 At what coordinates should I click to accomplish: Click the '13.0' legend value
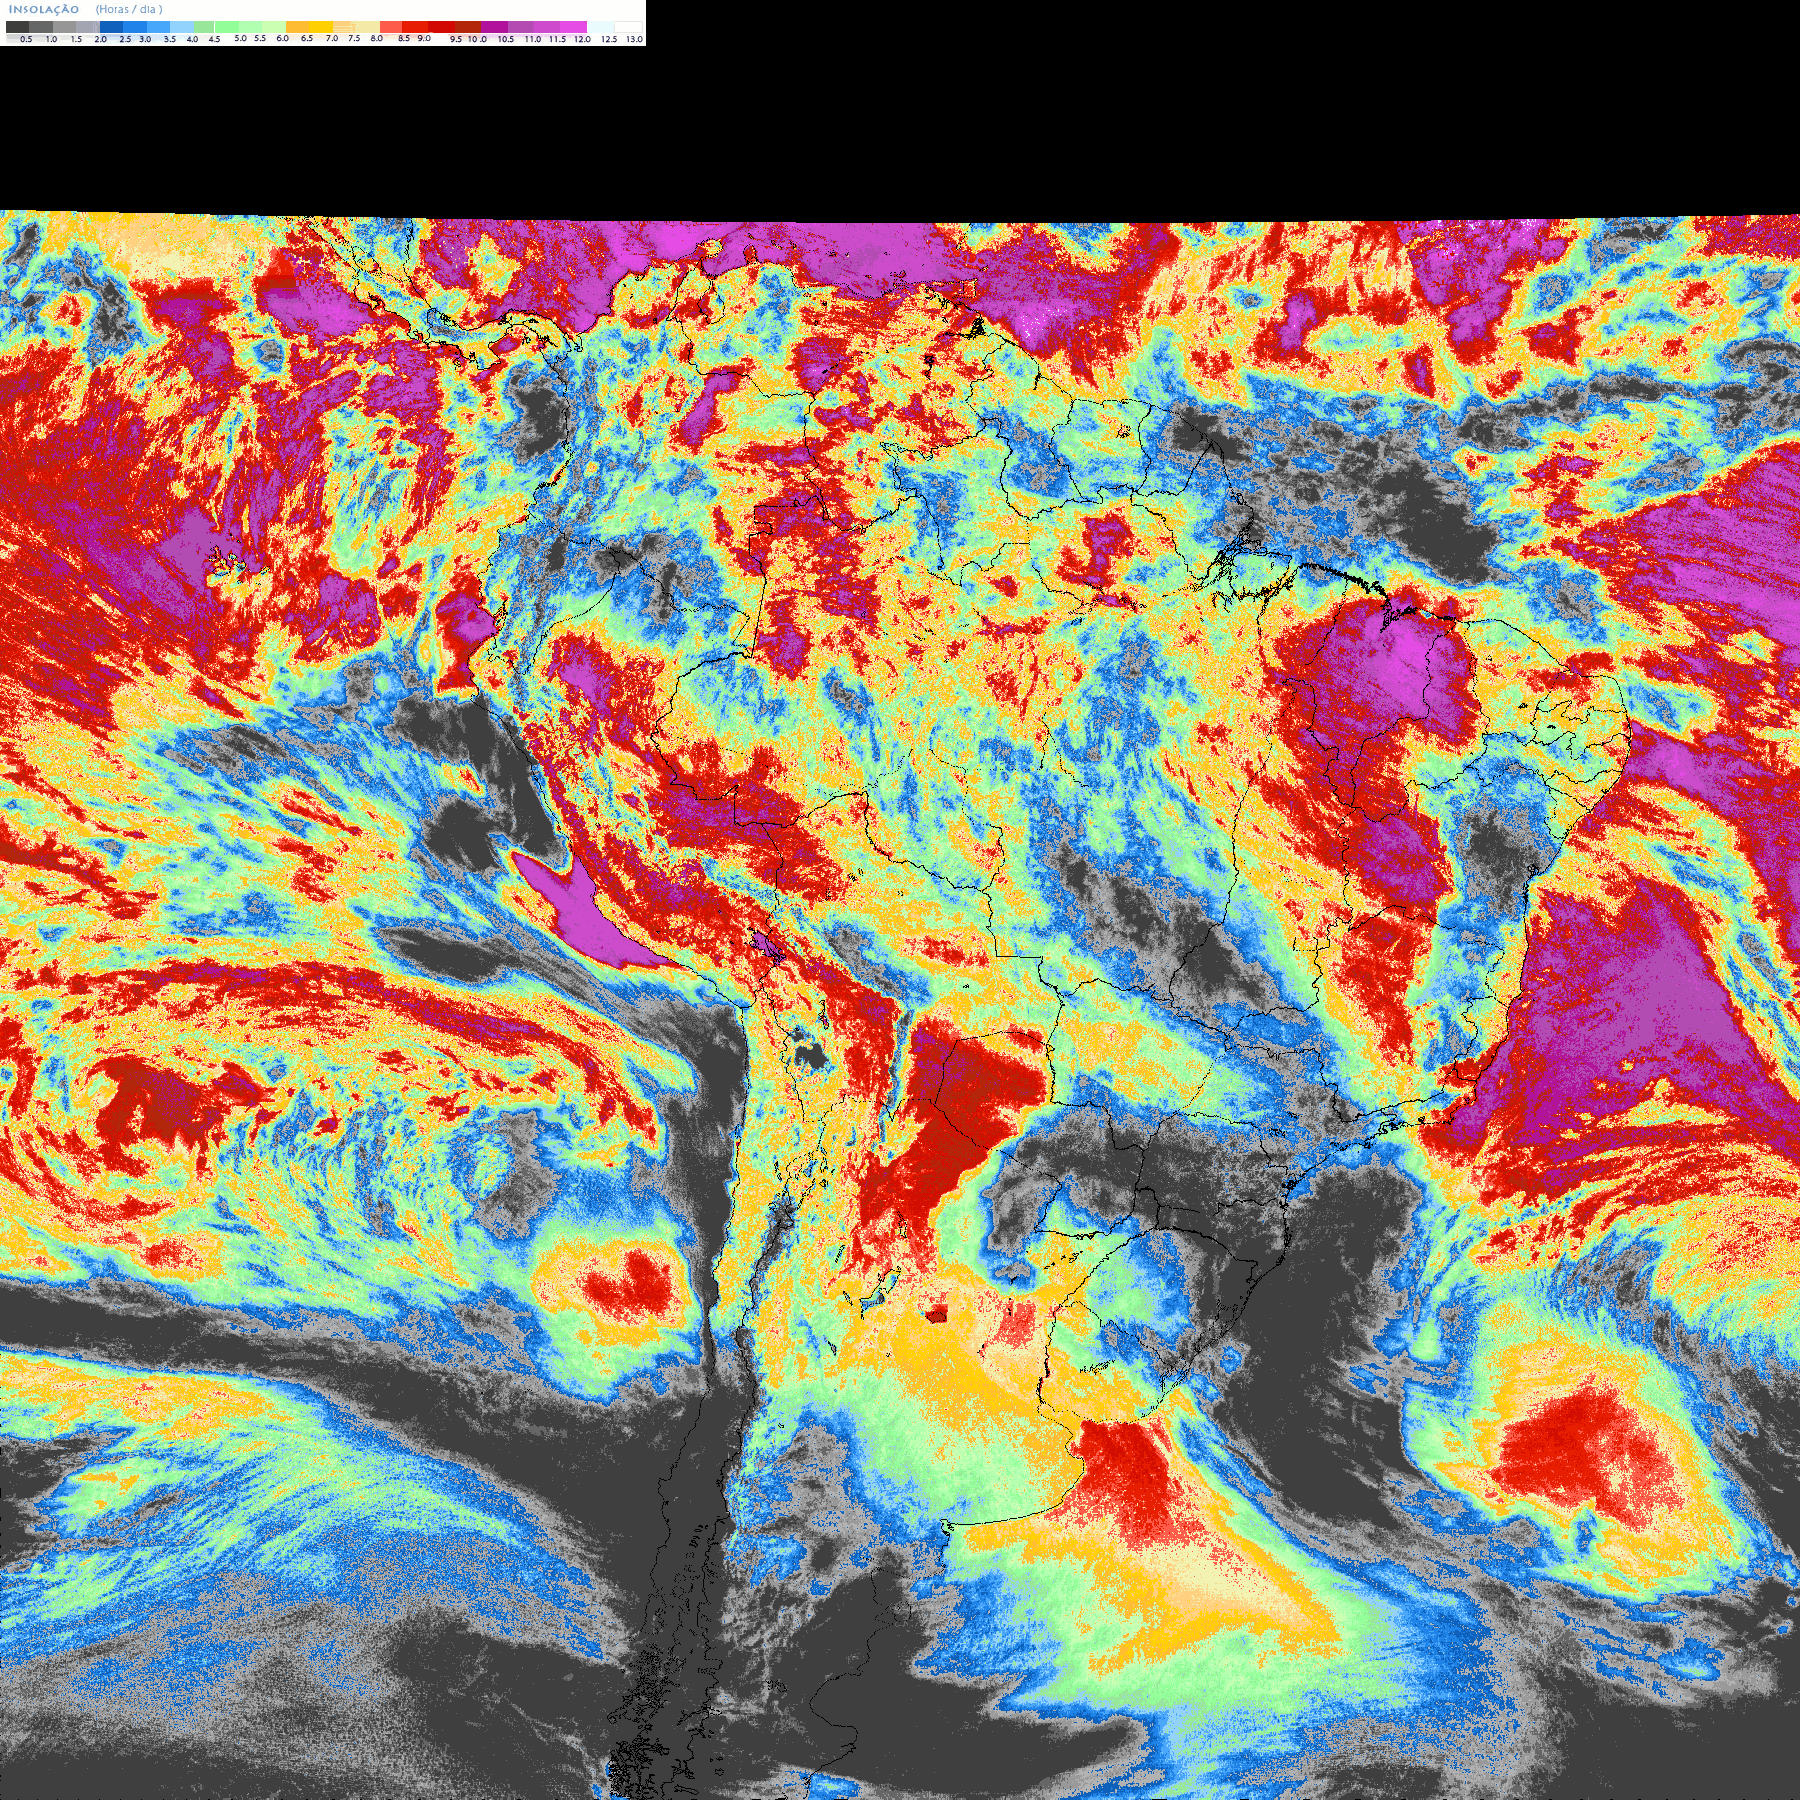(634, 39)
